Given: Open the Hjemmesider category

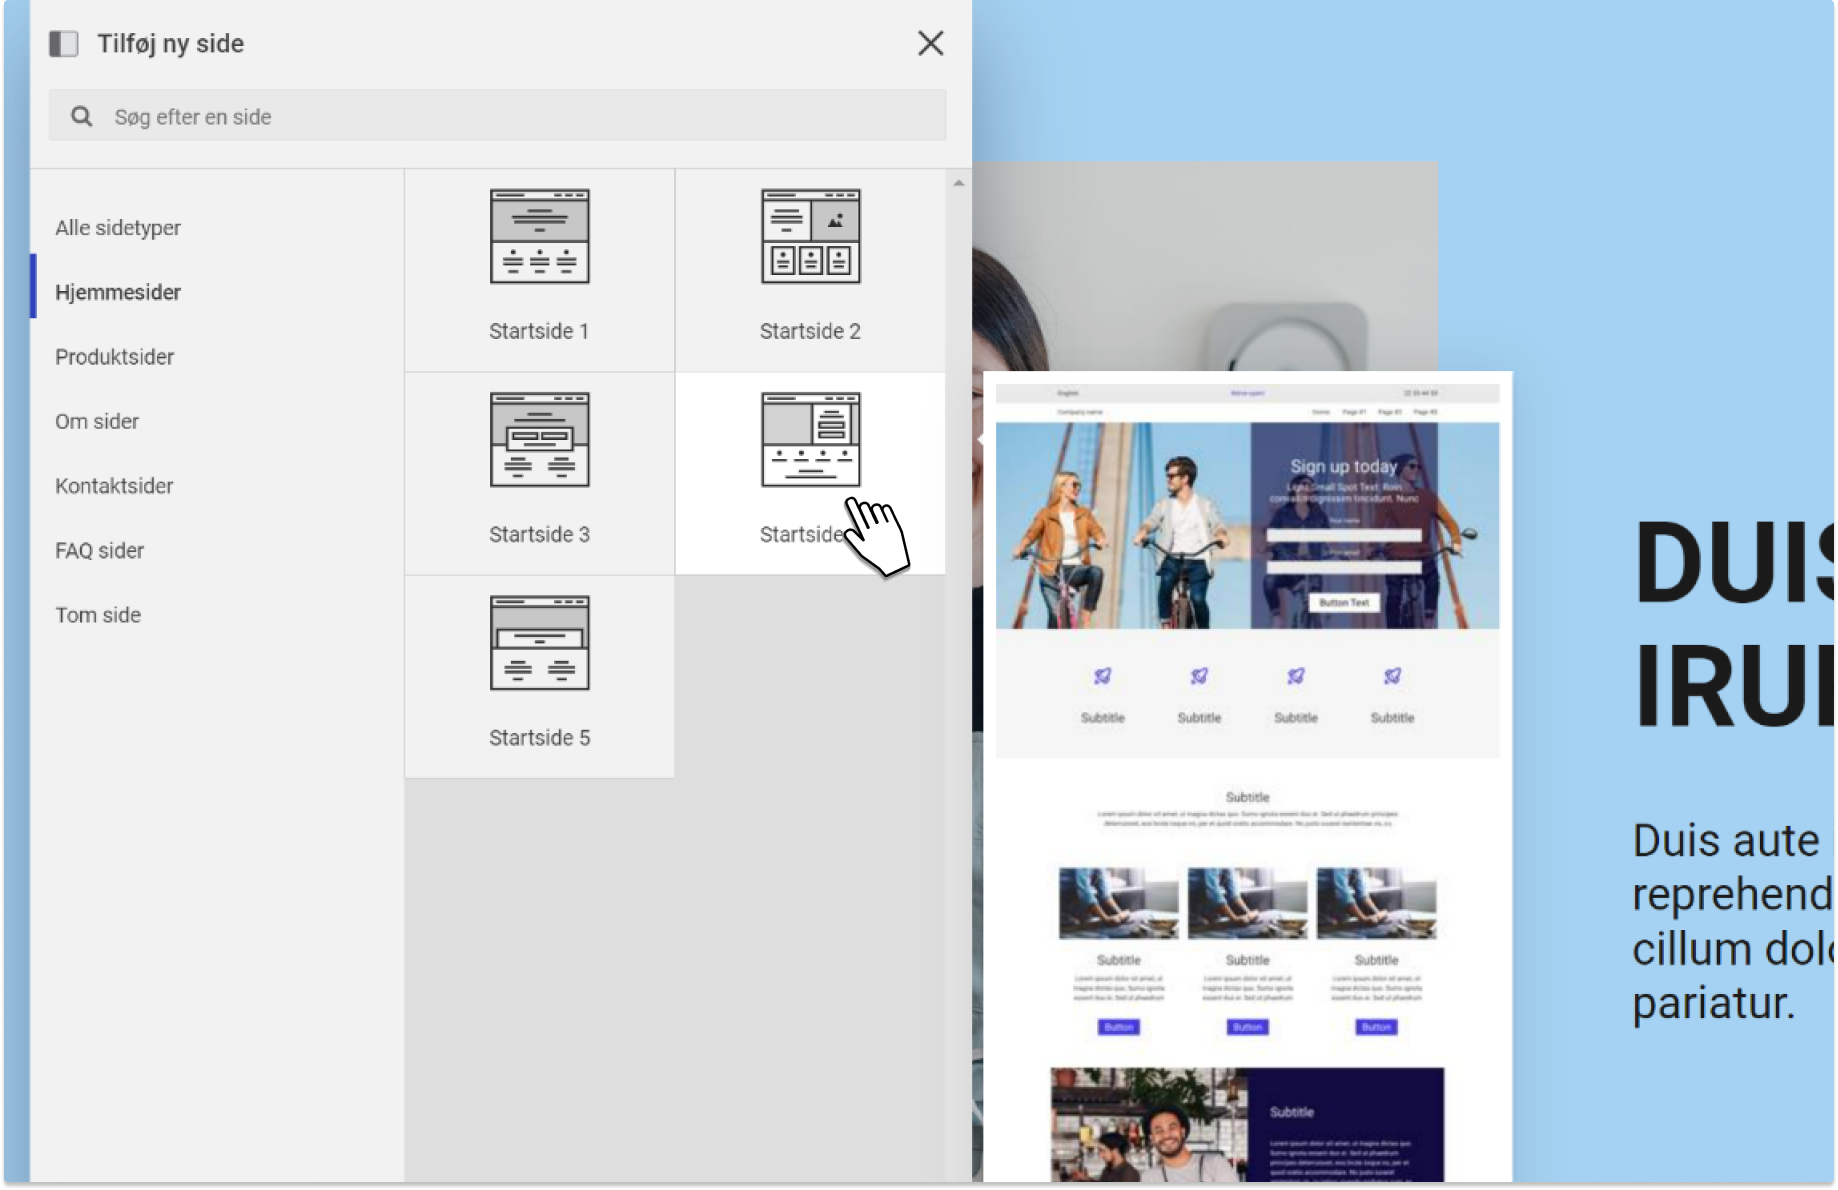Looking at the screenshot, I should 118,292.
